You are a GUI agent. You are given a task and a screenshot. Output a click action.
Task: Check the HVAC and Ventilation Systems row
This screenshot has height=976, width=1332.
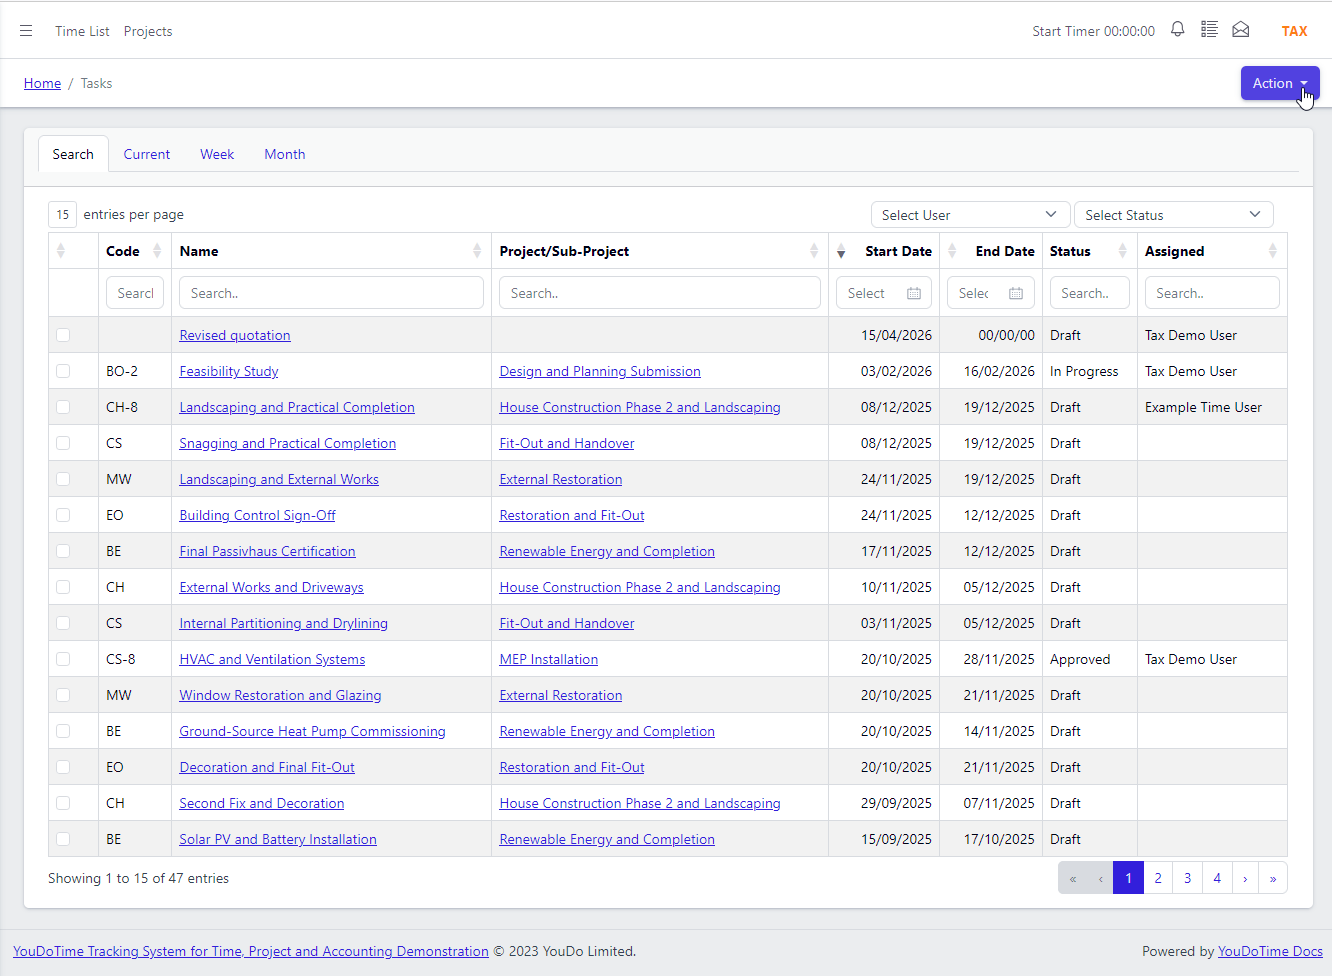63,659
